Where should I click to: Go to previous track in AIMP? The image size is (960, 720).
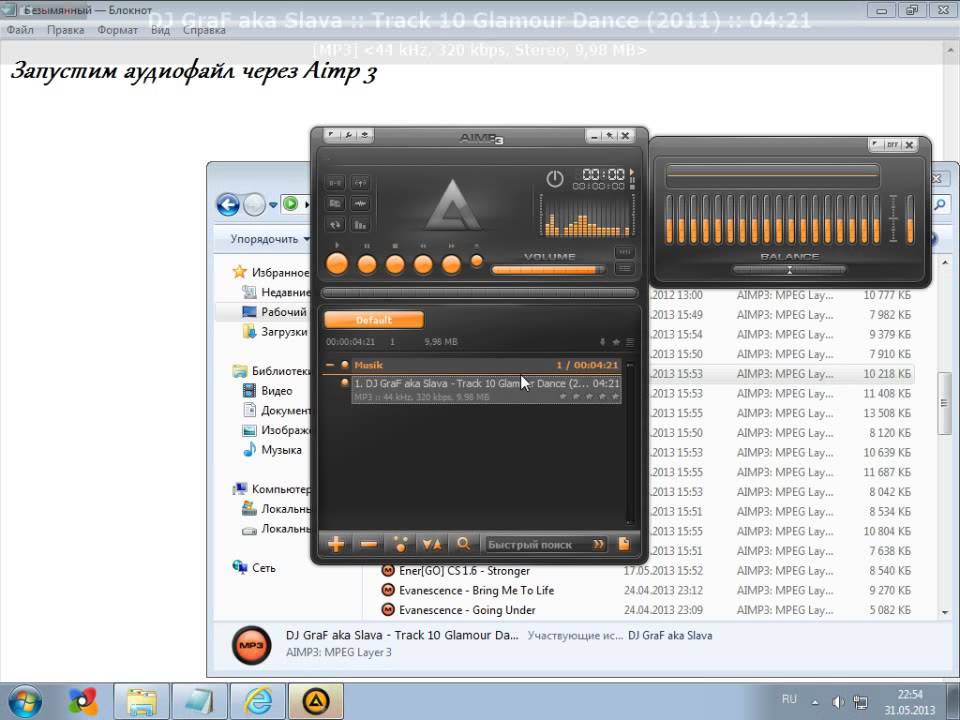click(423, 264)
